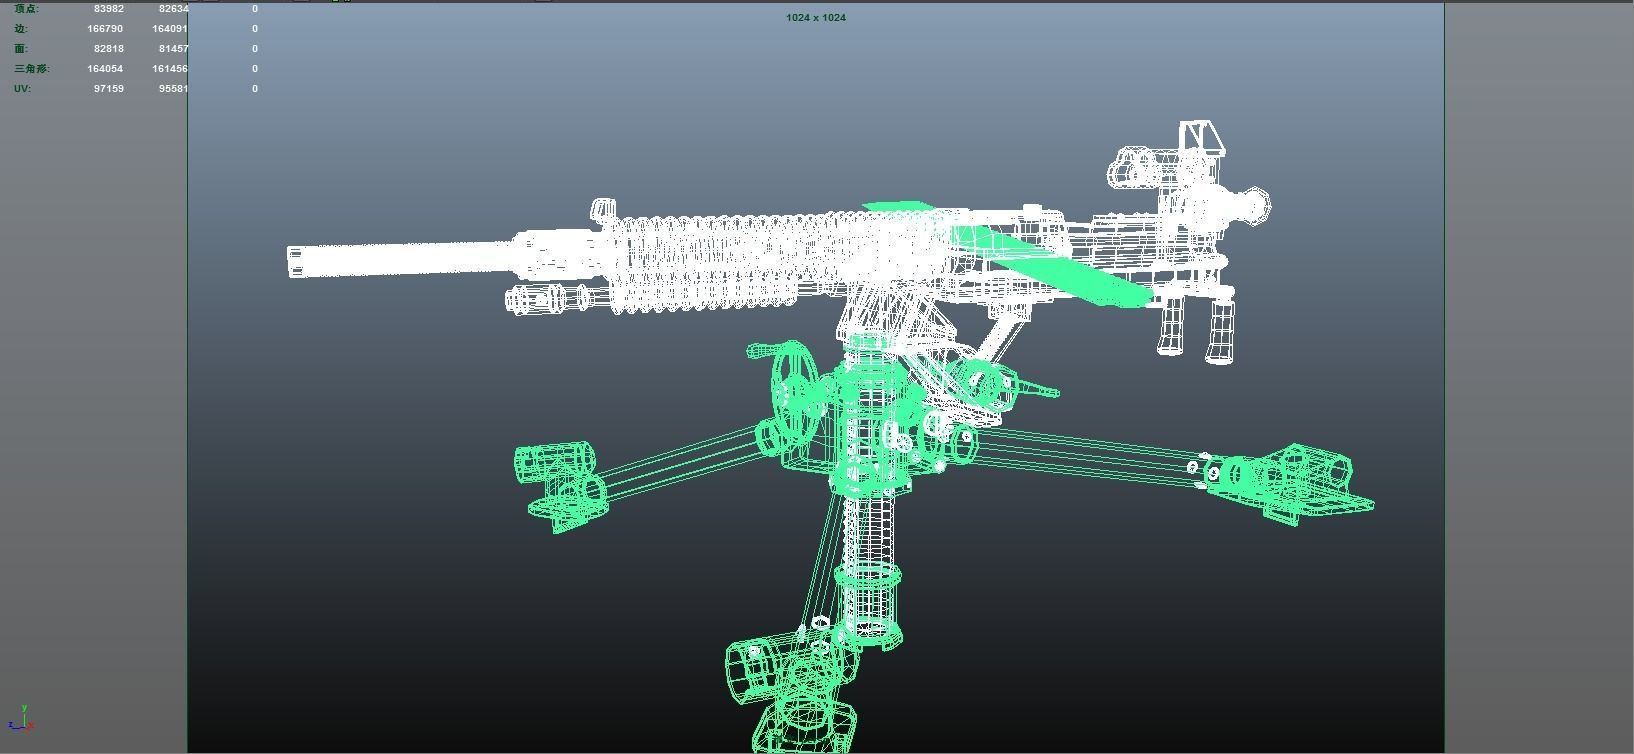Click the triangle count value 164054

105,69
